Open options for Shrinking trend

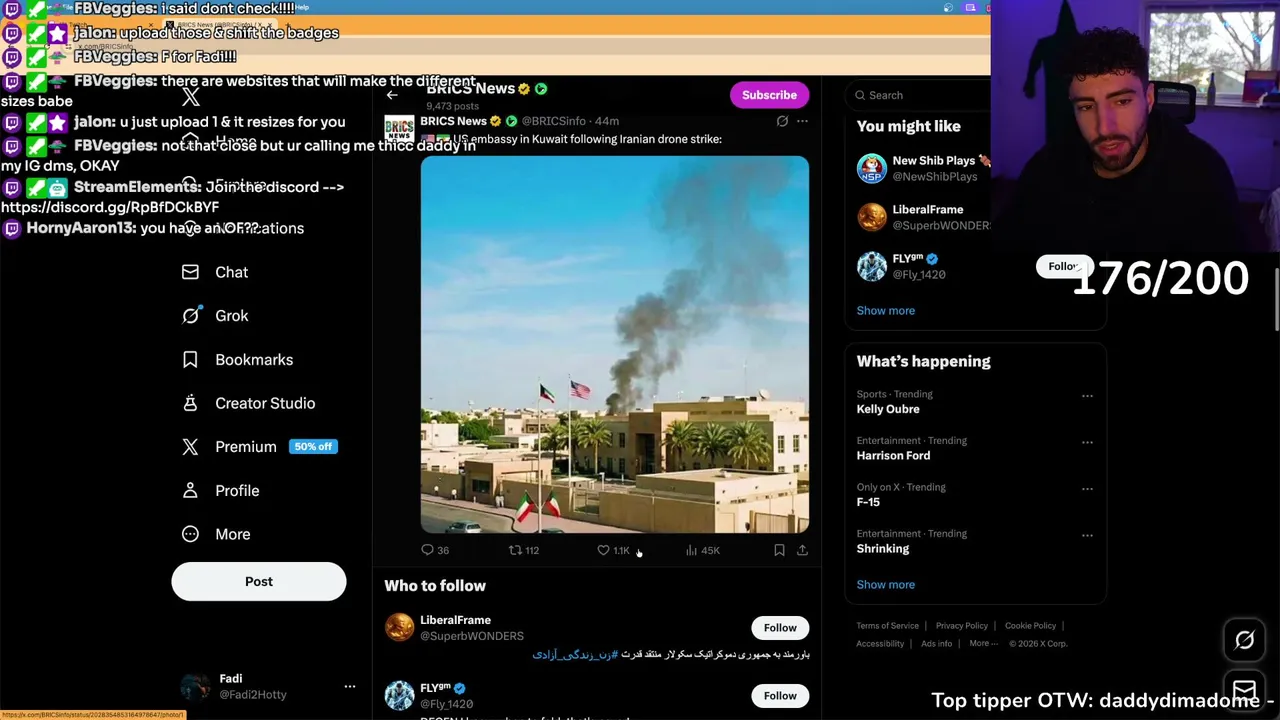[x=1087, y=535]
